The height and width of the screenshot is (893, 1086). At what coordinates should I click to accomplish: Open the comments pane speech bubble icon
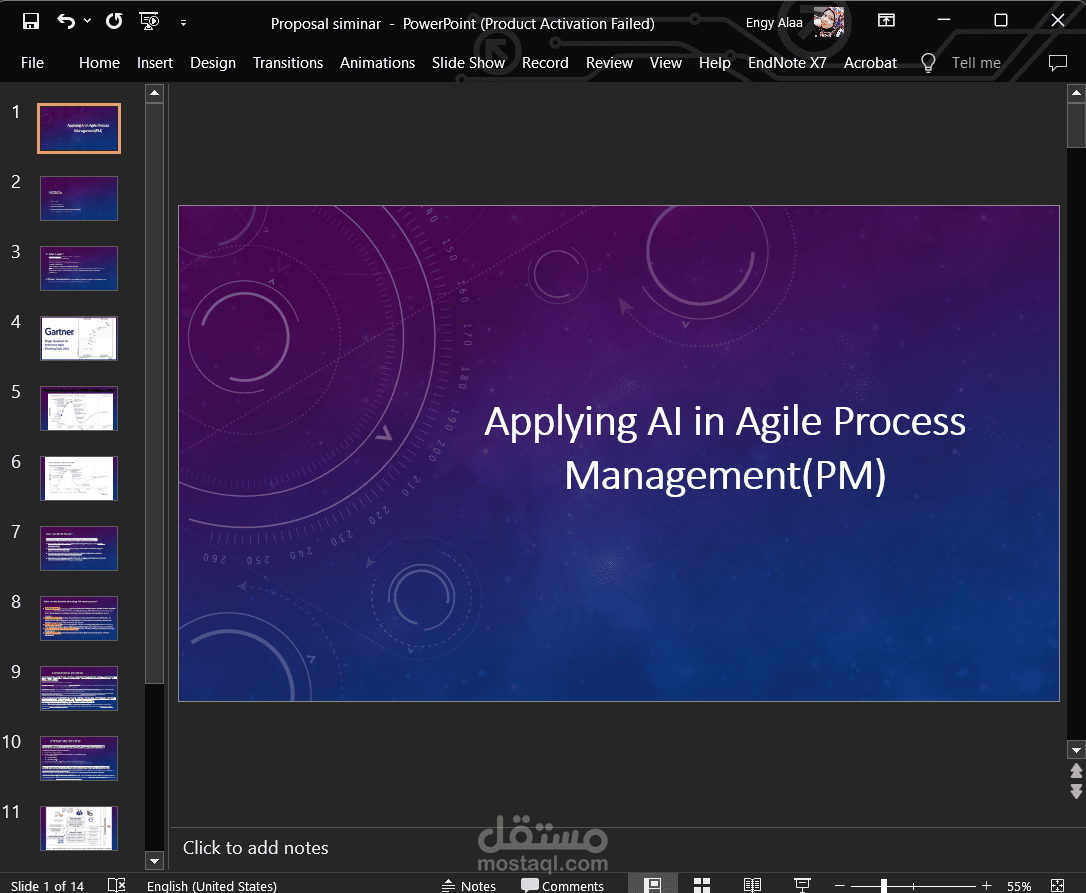(x=1058, y=63)
